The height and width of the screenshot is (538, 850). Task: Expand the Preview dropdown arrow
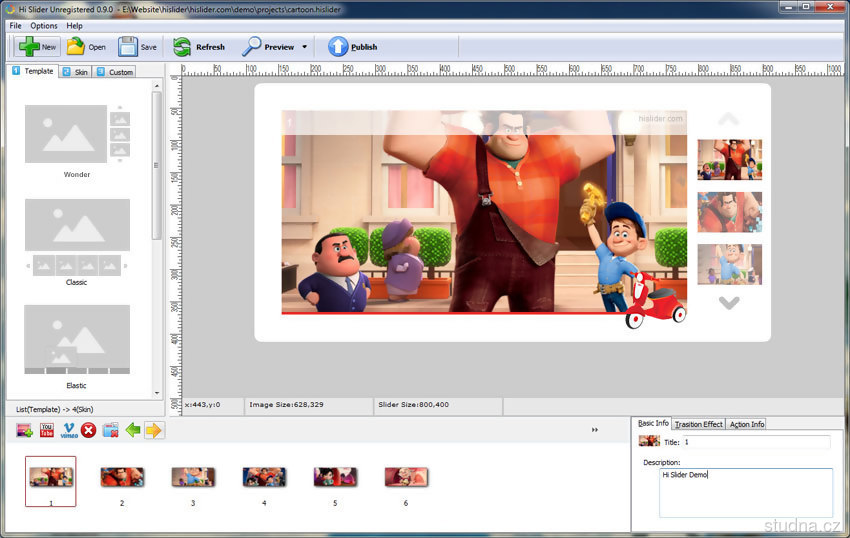tap(304, 47)
